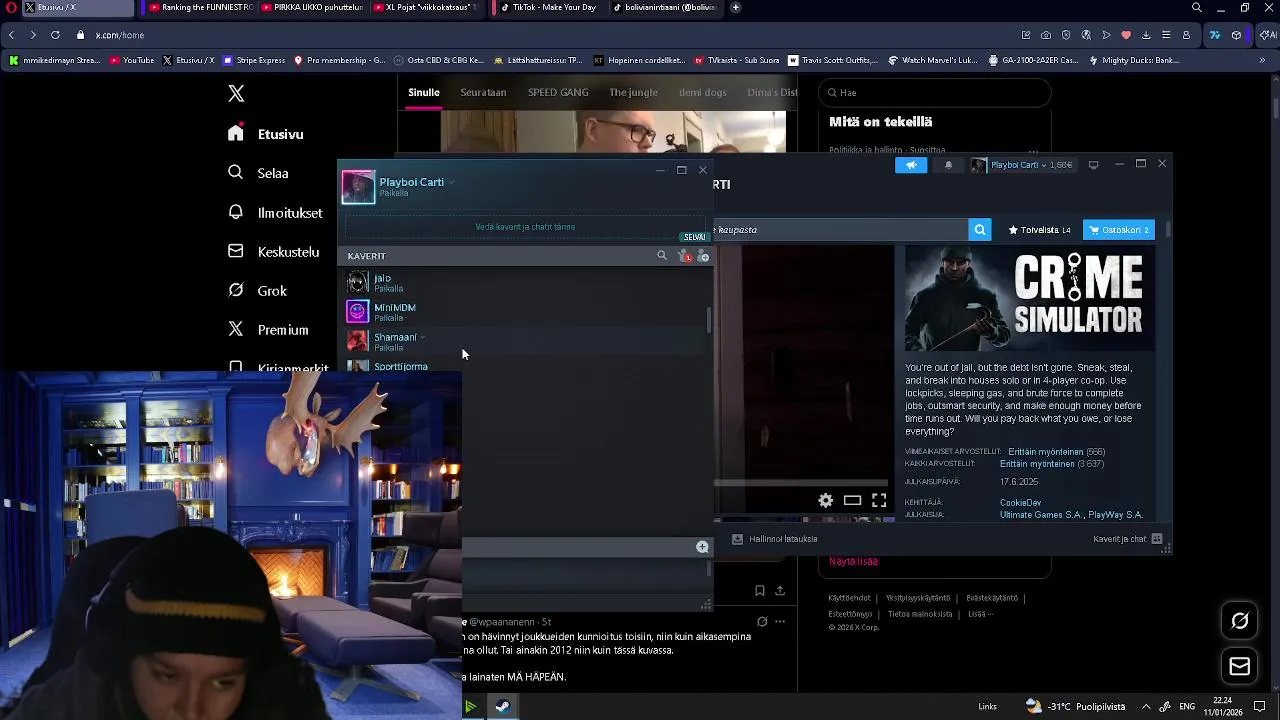This screenshot has width=1280, height=720.
Task: Open floating Grok button on X
Action: pos(1240,621)
